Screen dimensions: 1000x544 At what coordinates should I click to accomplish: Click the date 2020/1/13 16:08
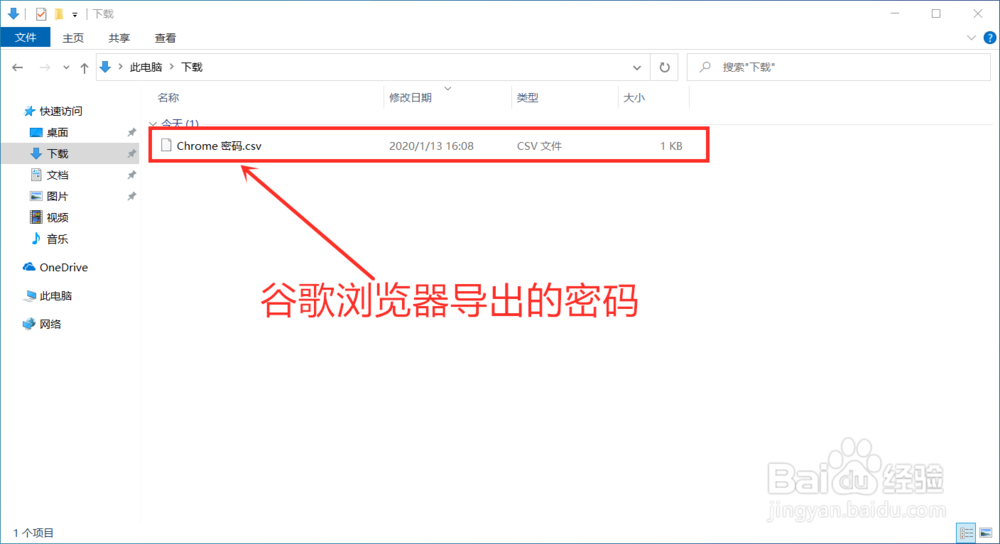click(431, 146)
